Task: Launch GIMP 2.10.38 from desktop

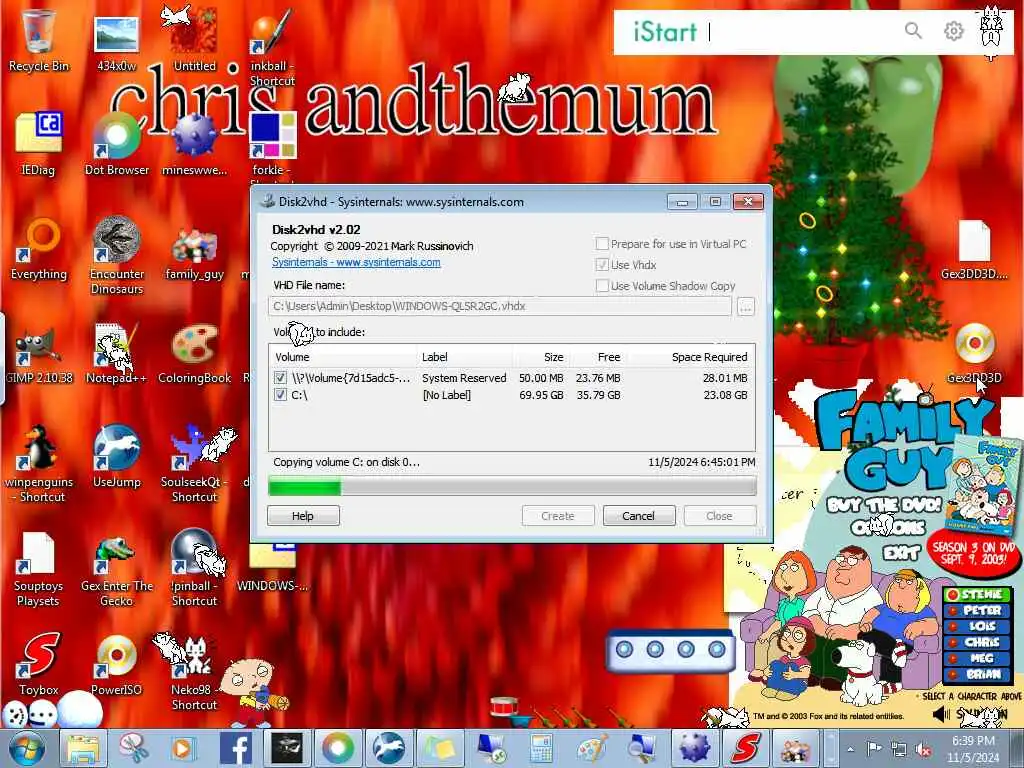Action: pos(39,356)
